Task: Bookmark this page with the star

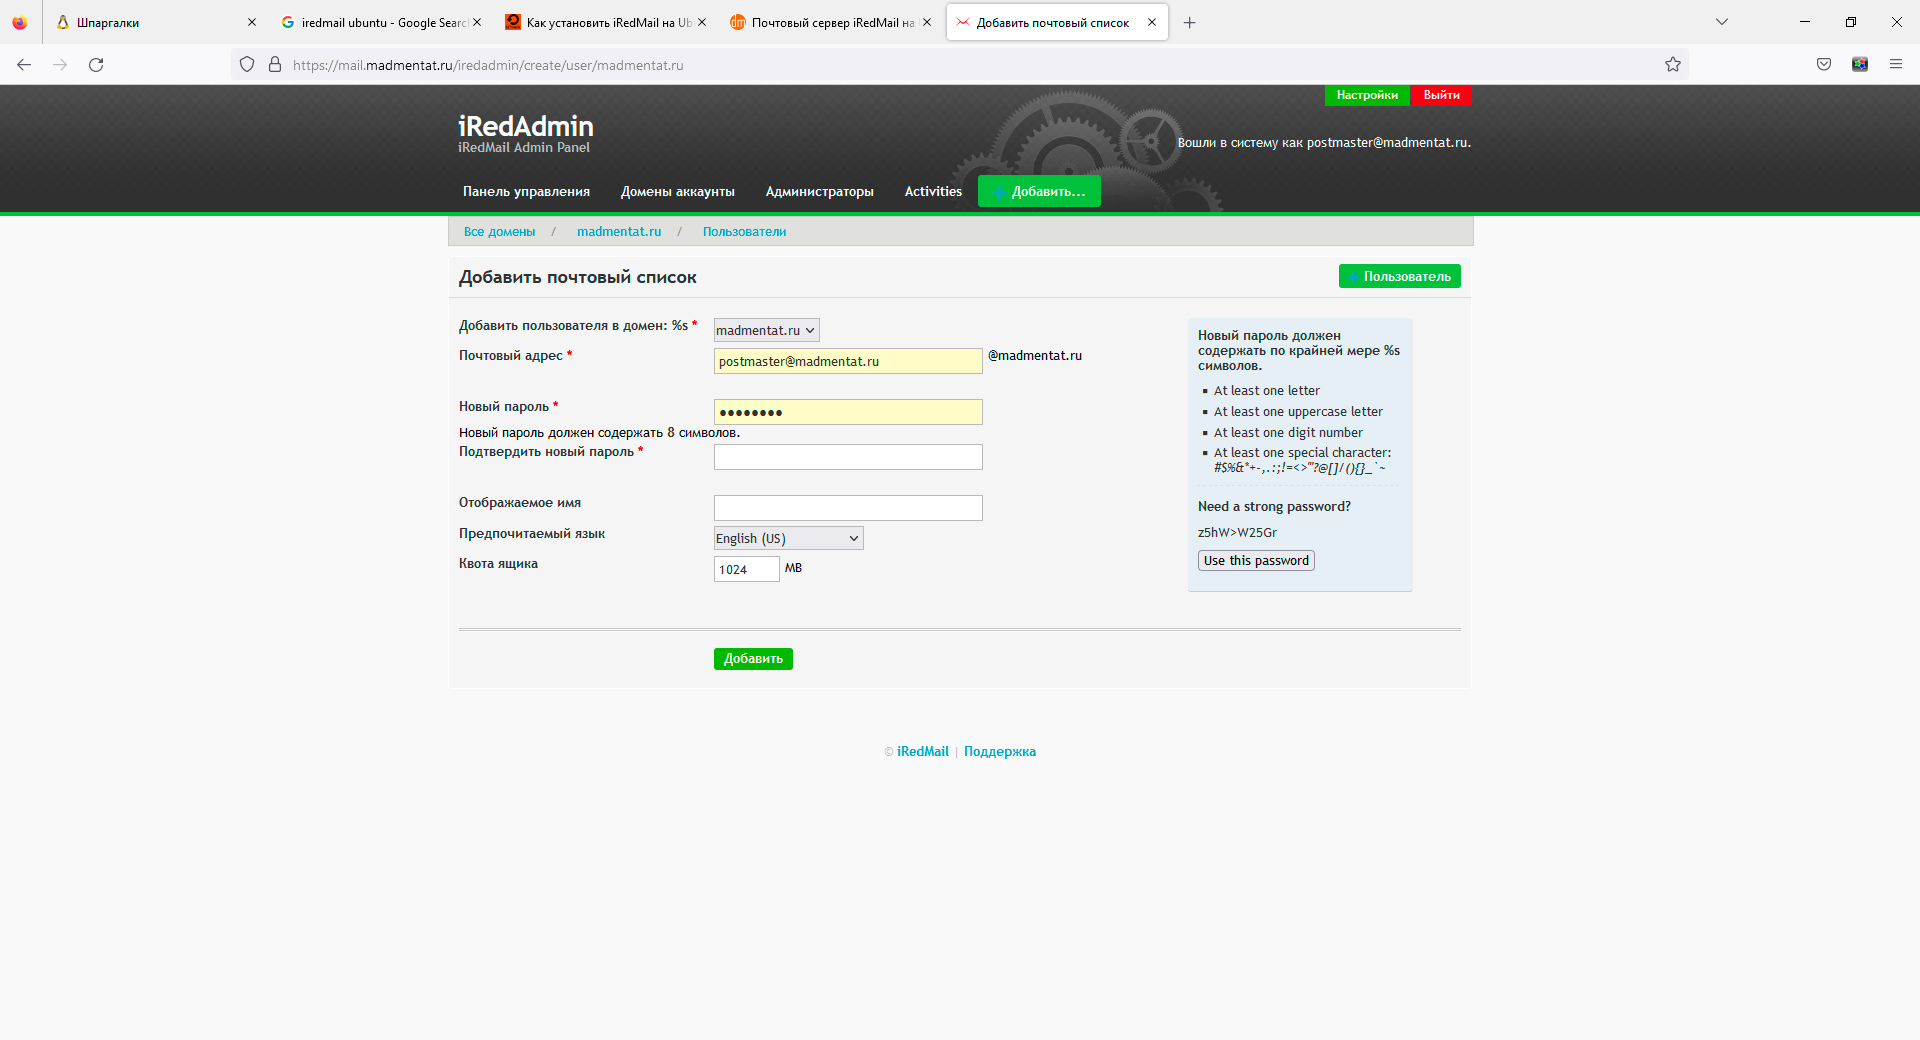Action: (1673, 65)
